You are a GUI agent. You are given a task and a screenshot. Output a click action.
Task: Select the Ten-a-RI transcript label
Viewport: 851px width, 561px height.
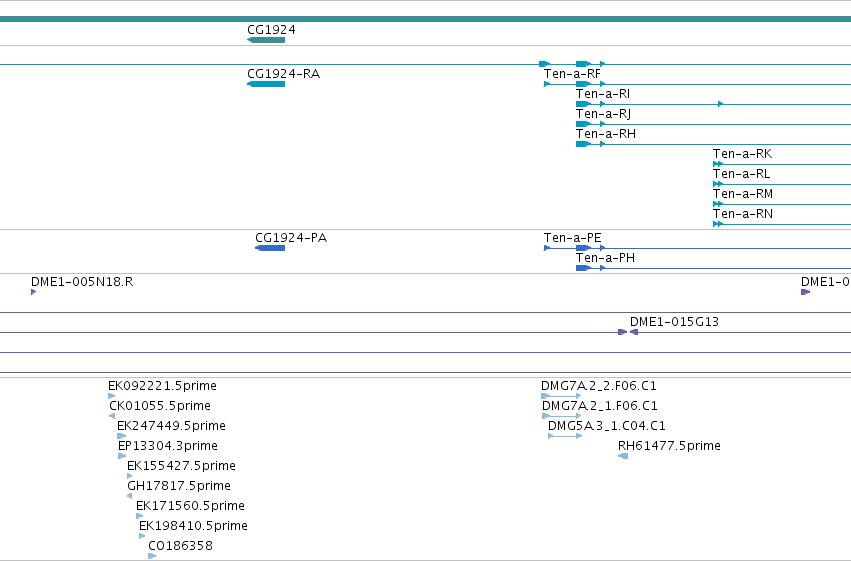click(603, 94)
